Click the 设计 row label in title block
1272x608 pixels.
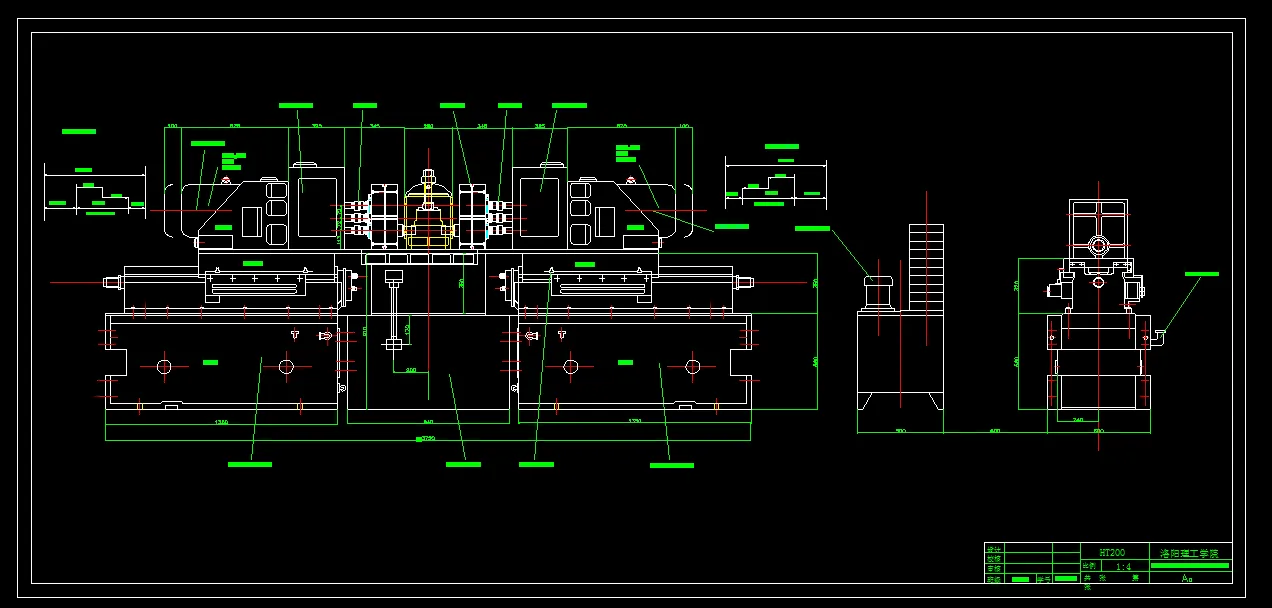click(x=993, y=548)
